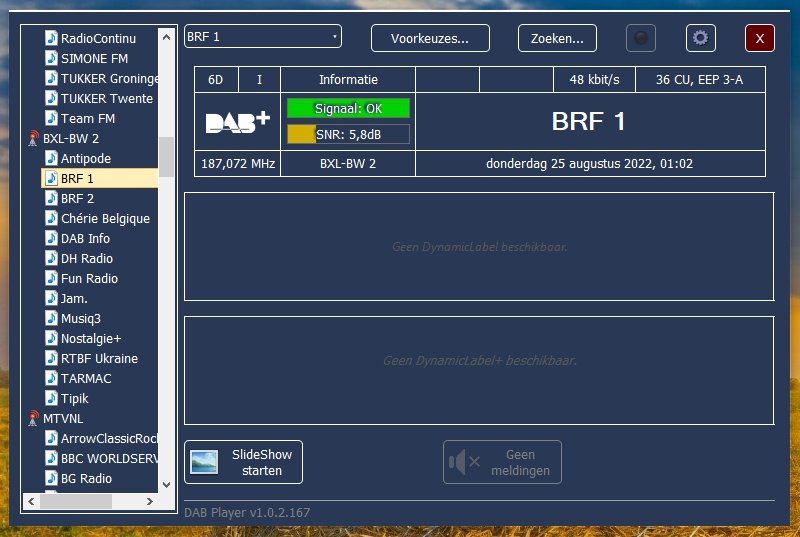This screenshot has width=800, height=537.
Task: Select BBC WORLDSERVICE station
Action: click(109, 458)
